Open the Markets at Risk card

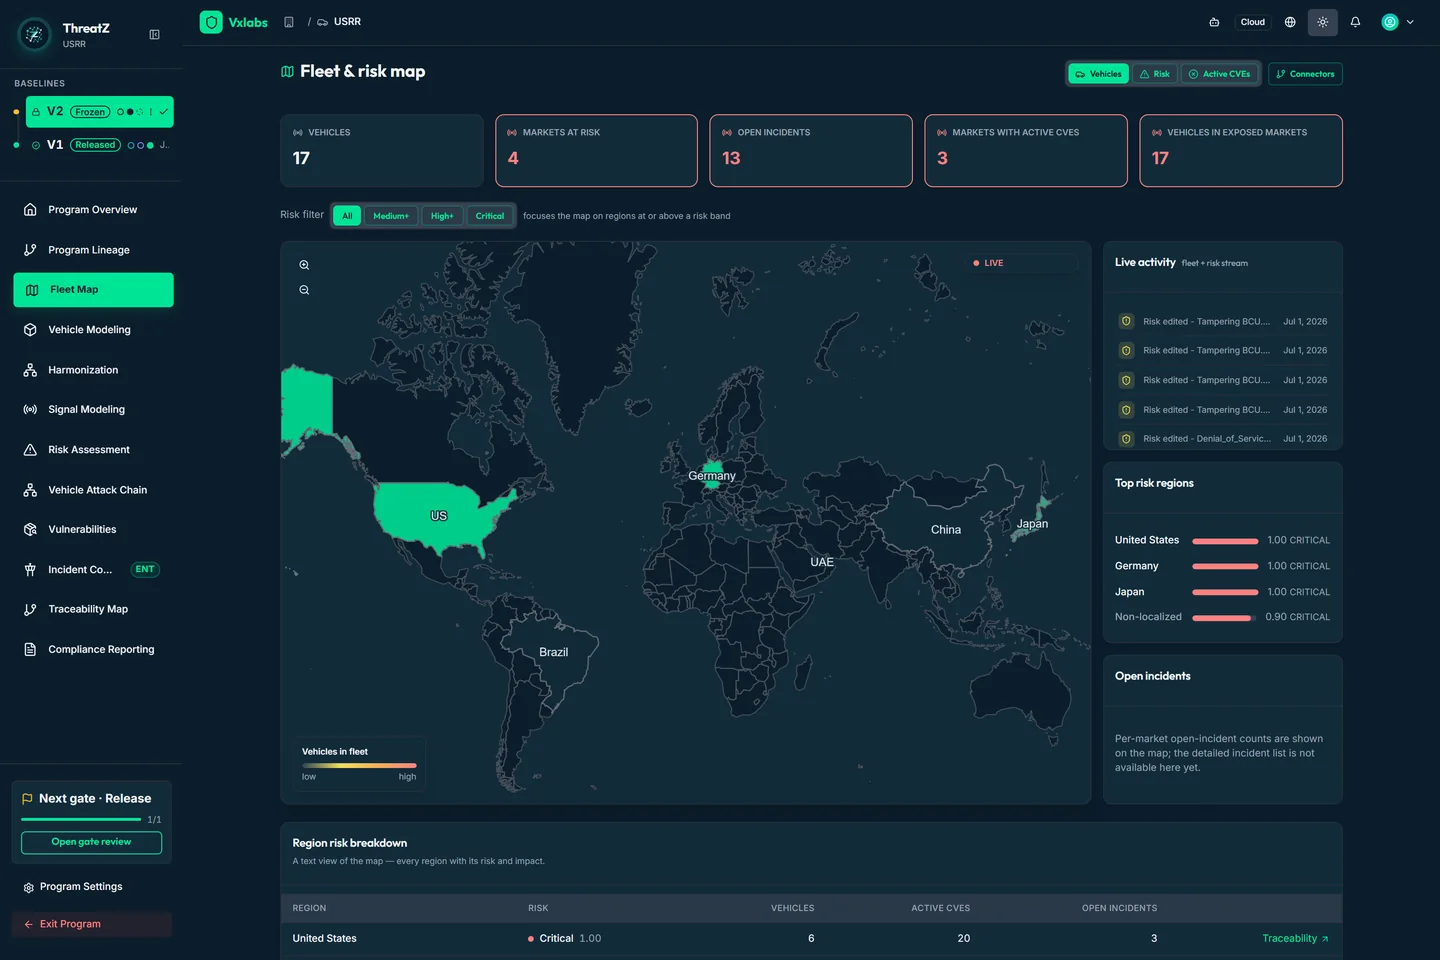(x=596, y=151)
